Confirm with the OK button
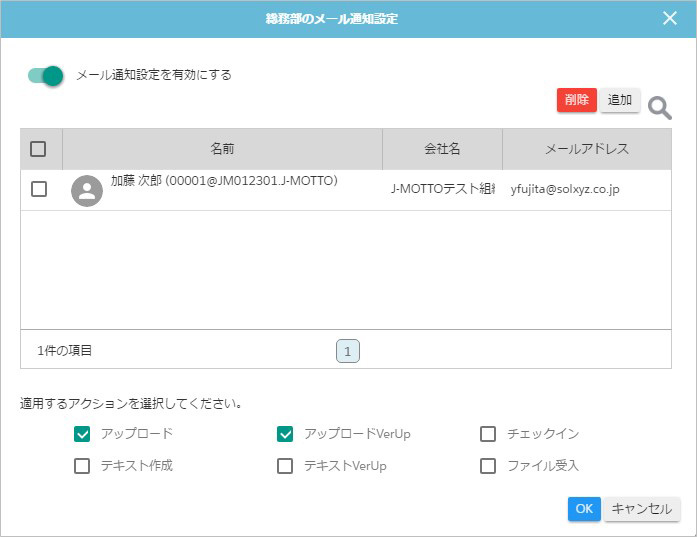 pos(584,509)
